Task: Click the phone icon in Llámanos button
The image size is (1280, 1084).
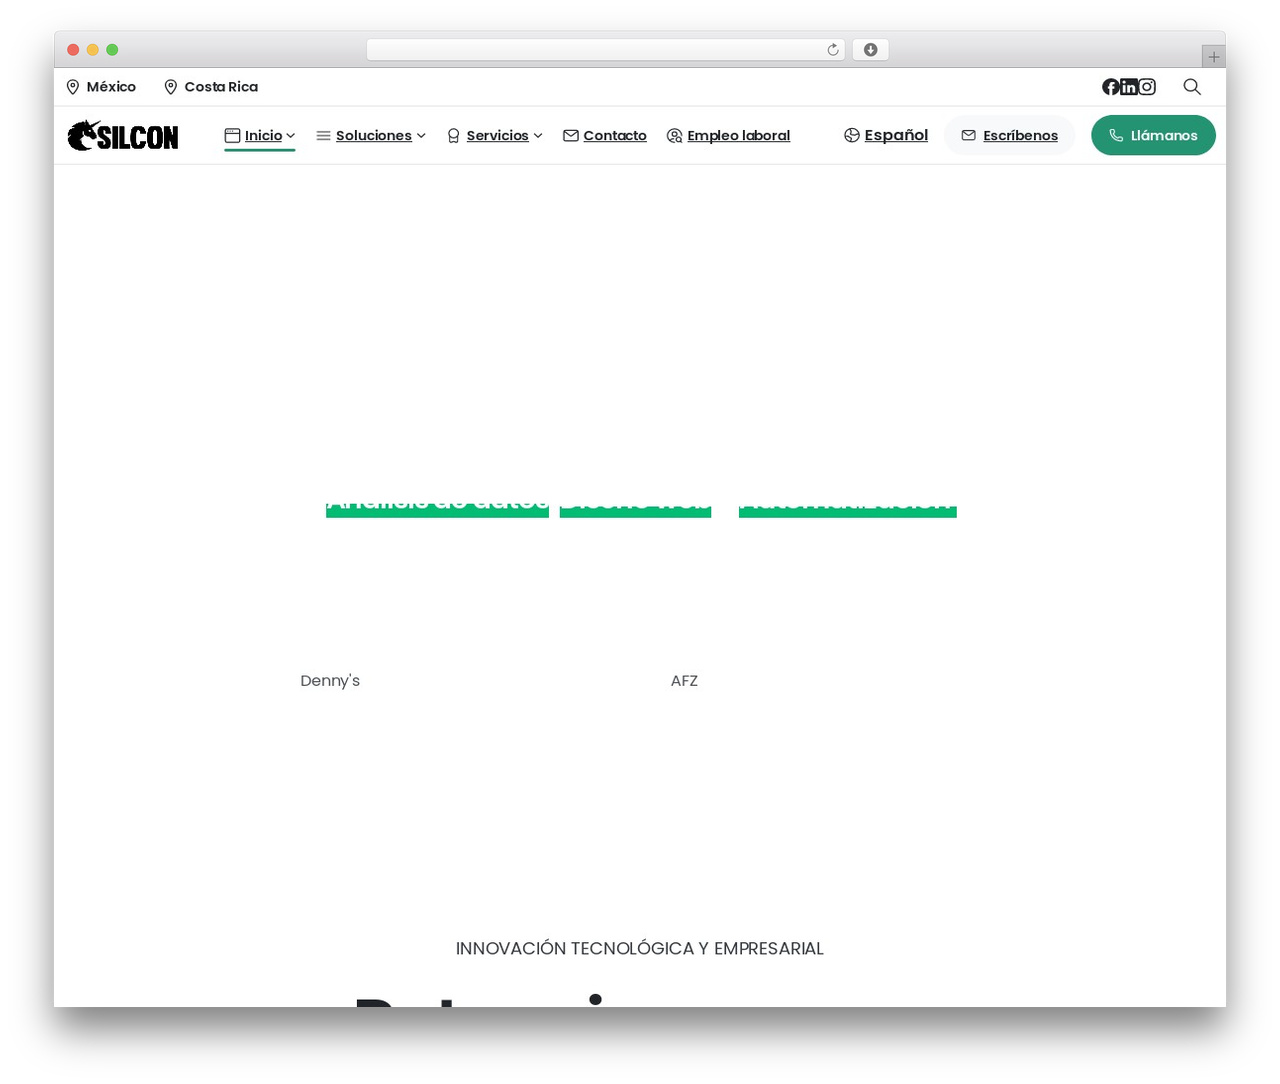Action: pyautogui.click(x=1116, y=135)
